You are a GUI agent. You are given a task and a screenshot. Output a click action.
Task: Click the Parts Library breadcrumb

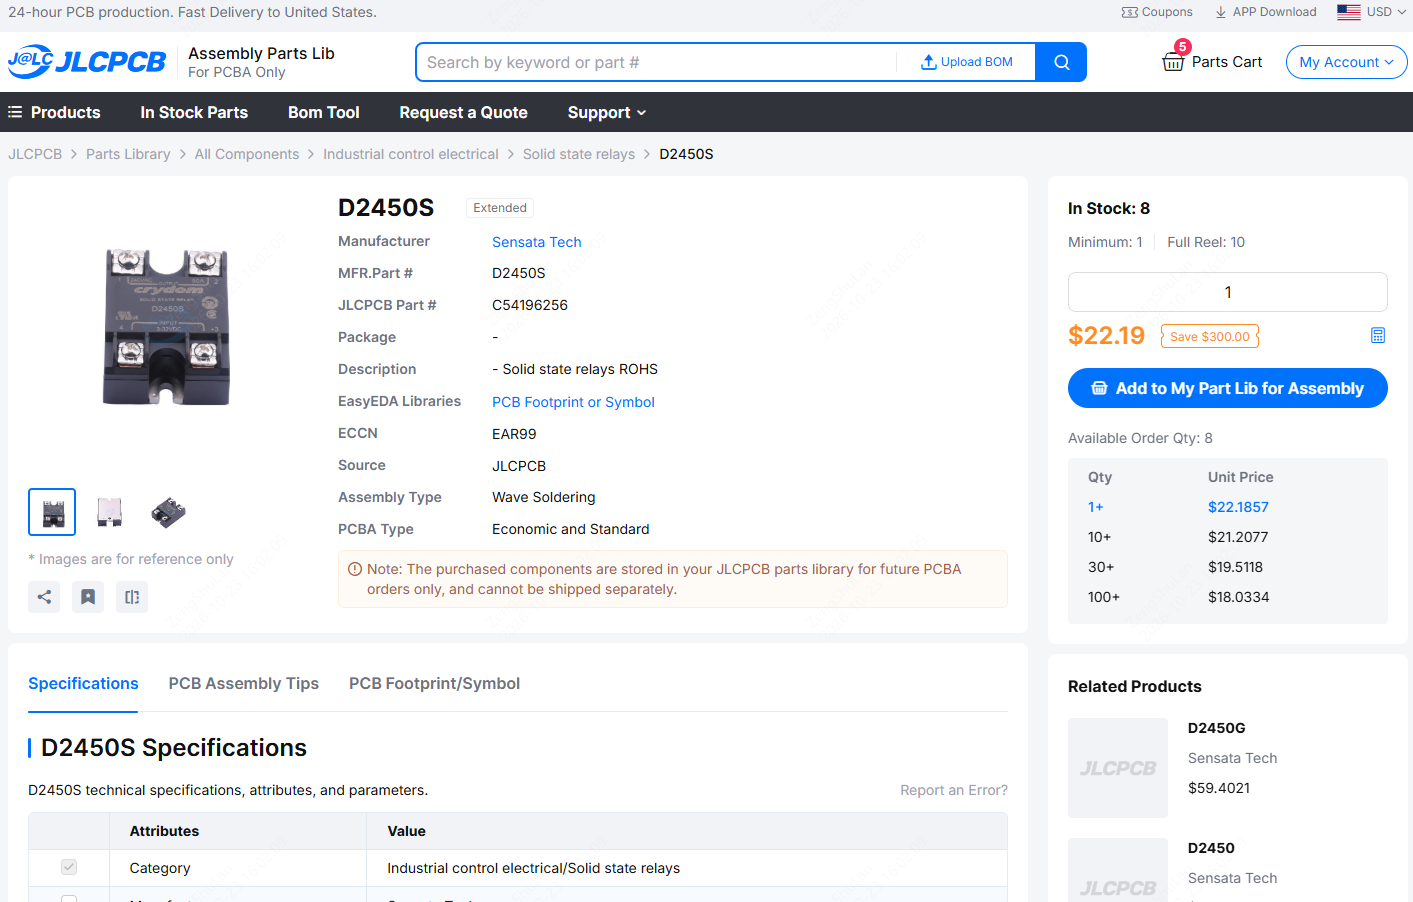(x=128, y=154)
